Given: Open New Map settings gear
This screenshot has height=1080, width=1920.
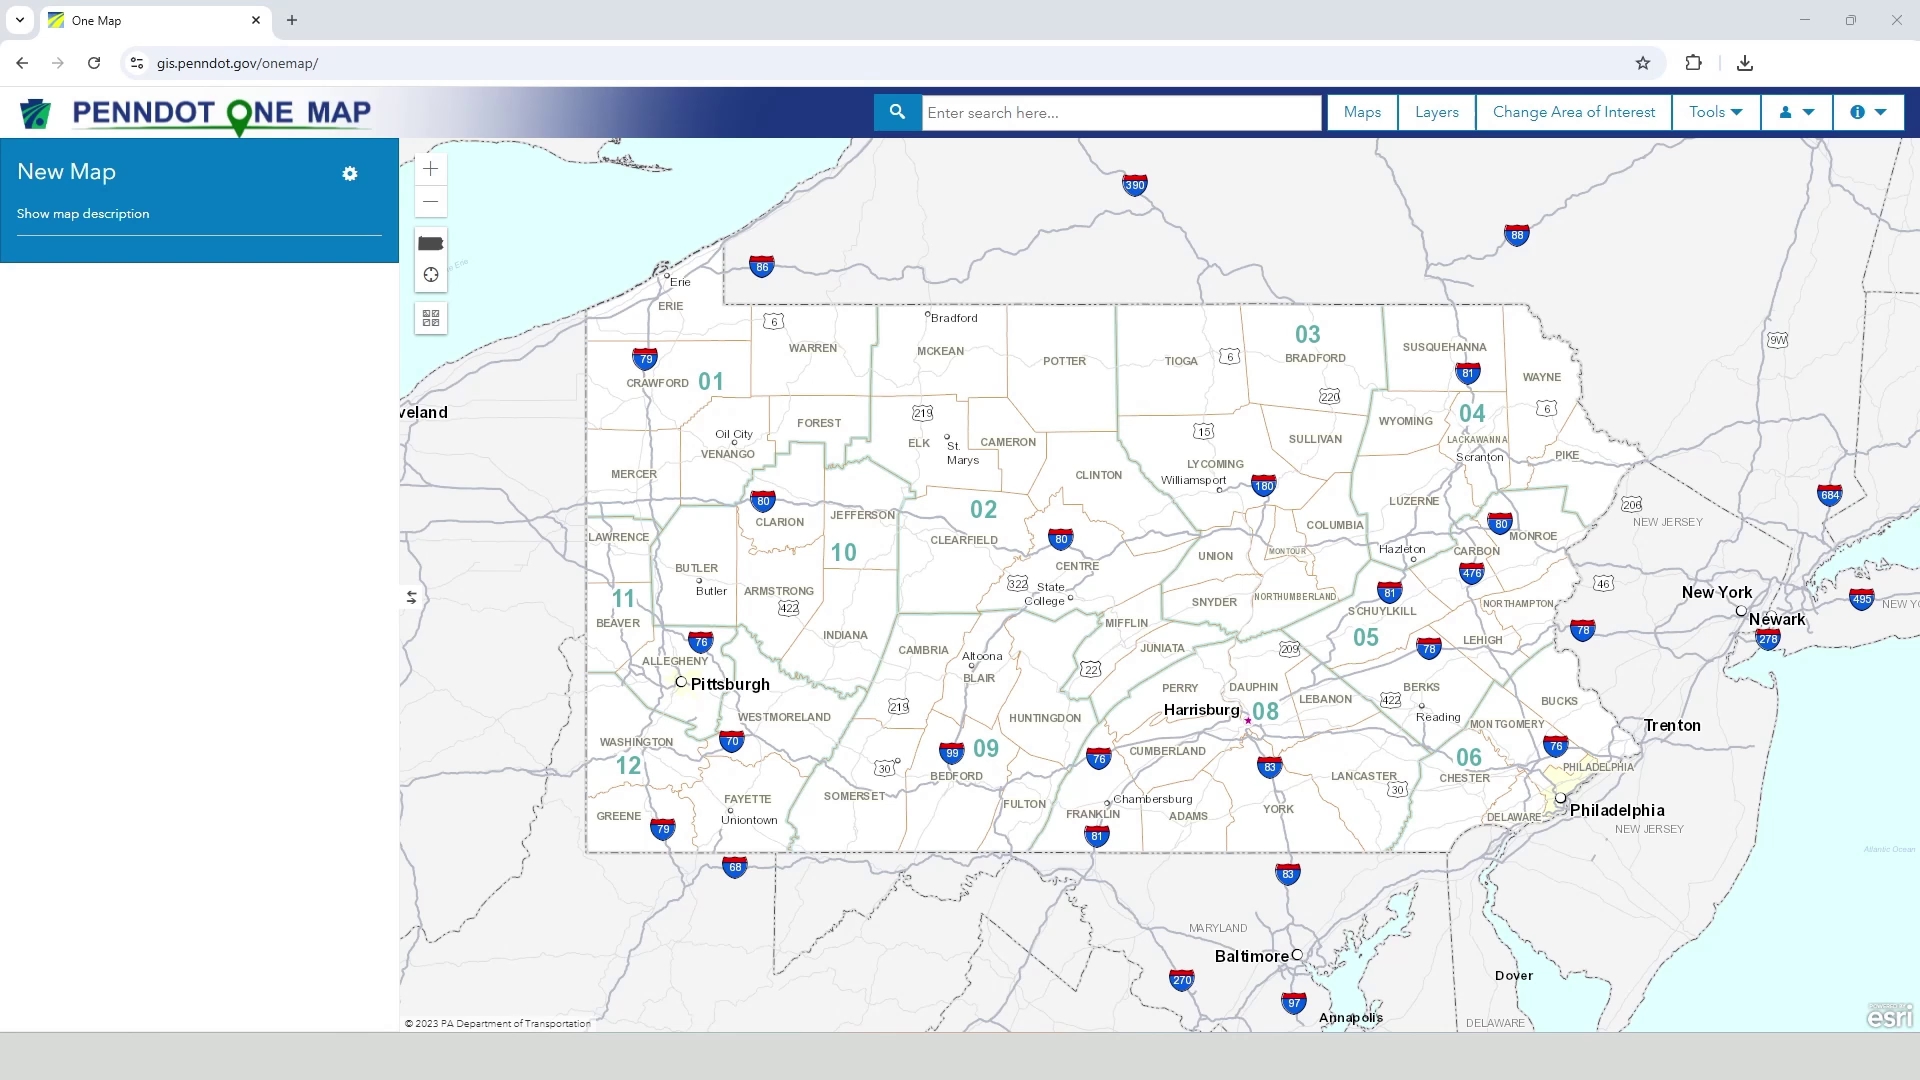Looking at the screenshot, I should pos(349,174).
